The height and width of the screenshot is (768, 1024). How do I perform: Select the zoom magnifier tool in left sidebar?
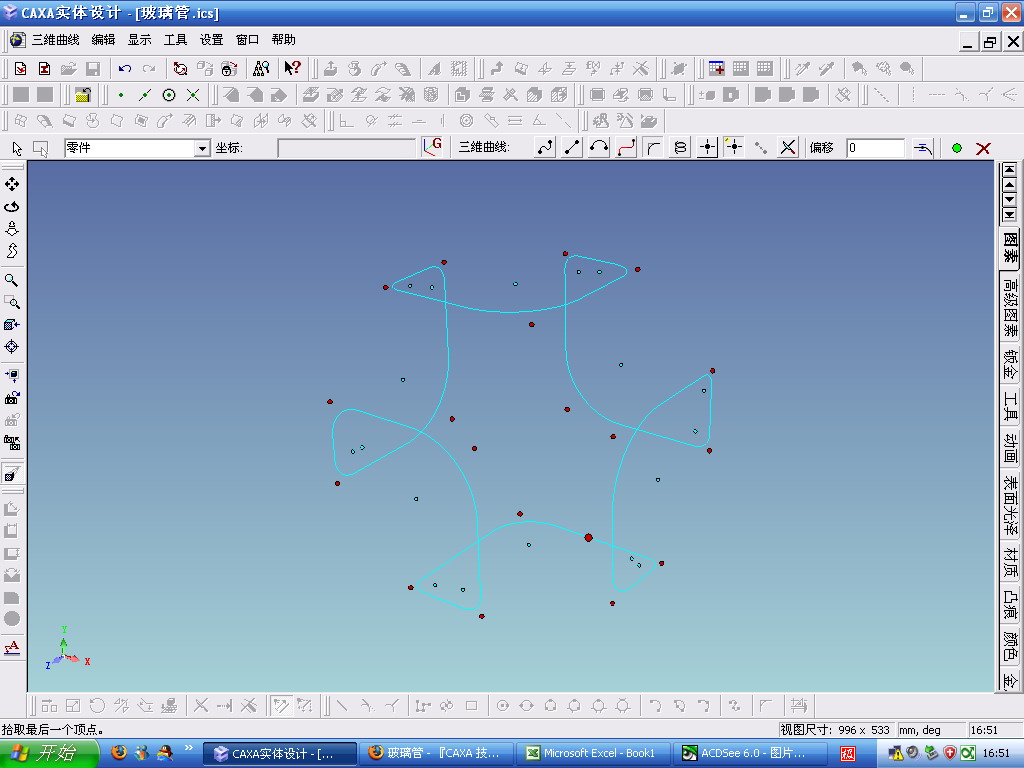coord(12,280)
